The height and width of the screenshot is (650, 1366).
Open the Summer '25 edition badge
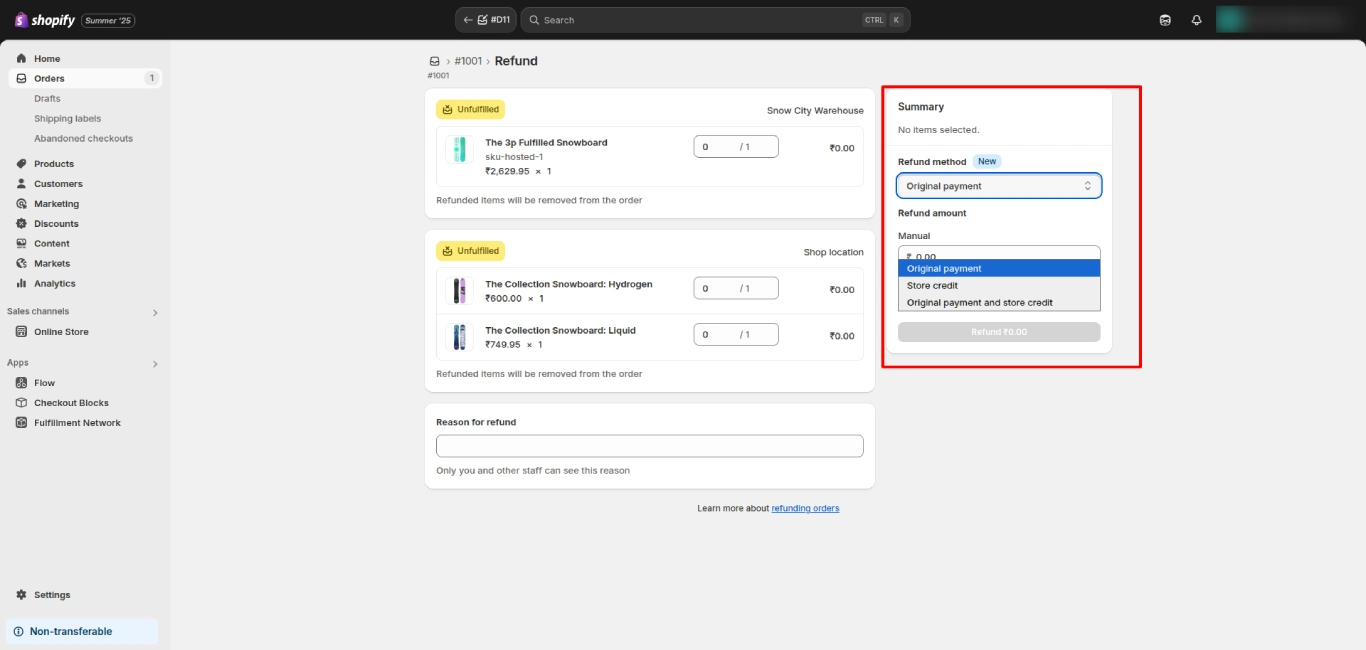(x=108, y=20)
